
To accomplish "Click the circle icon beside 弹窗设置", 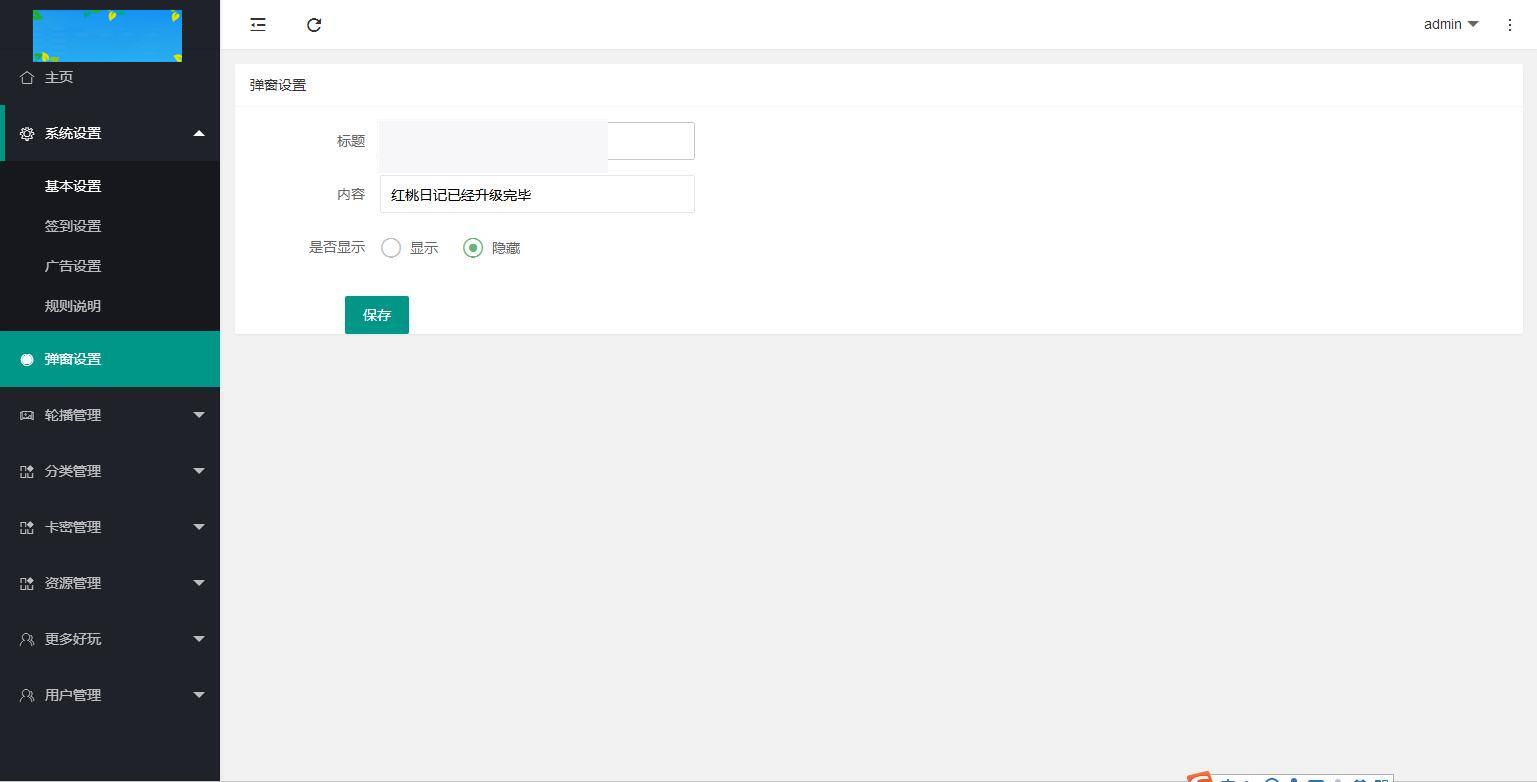I will (26, 359).
